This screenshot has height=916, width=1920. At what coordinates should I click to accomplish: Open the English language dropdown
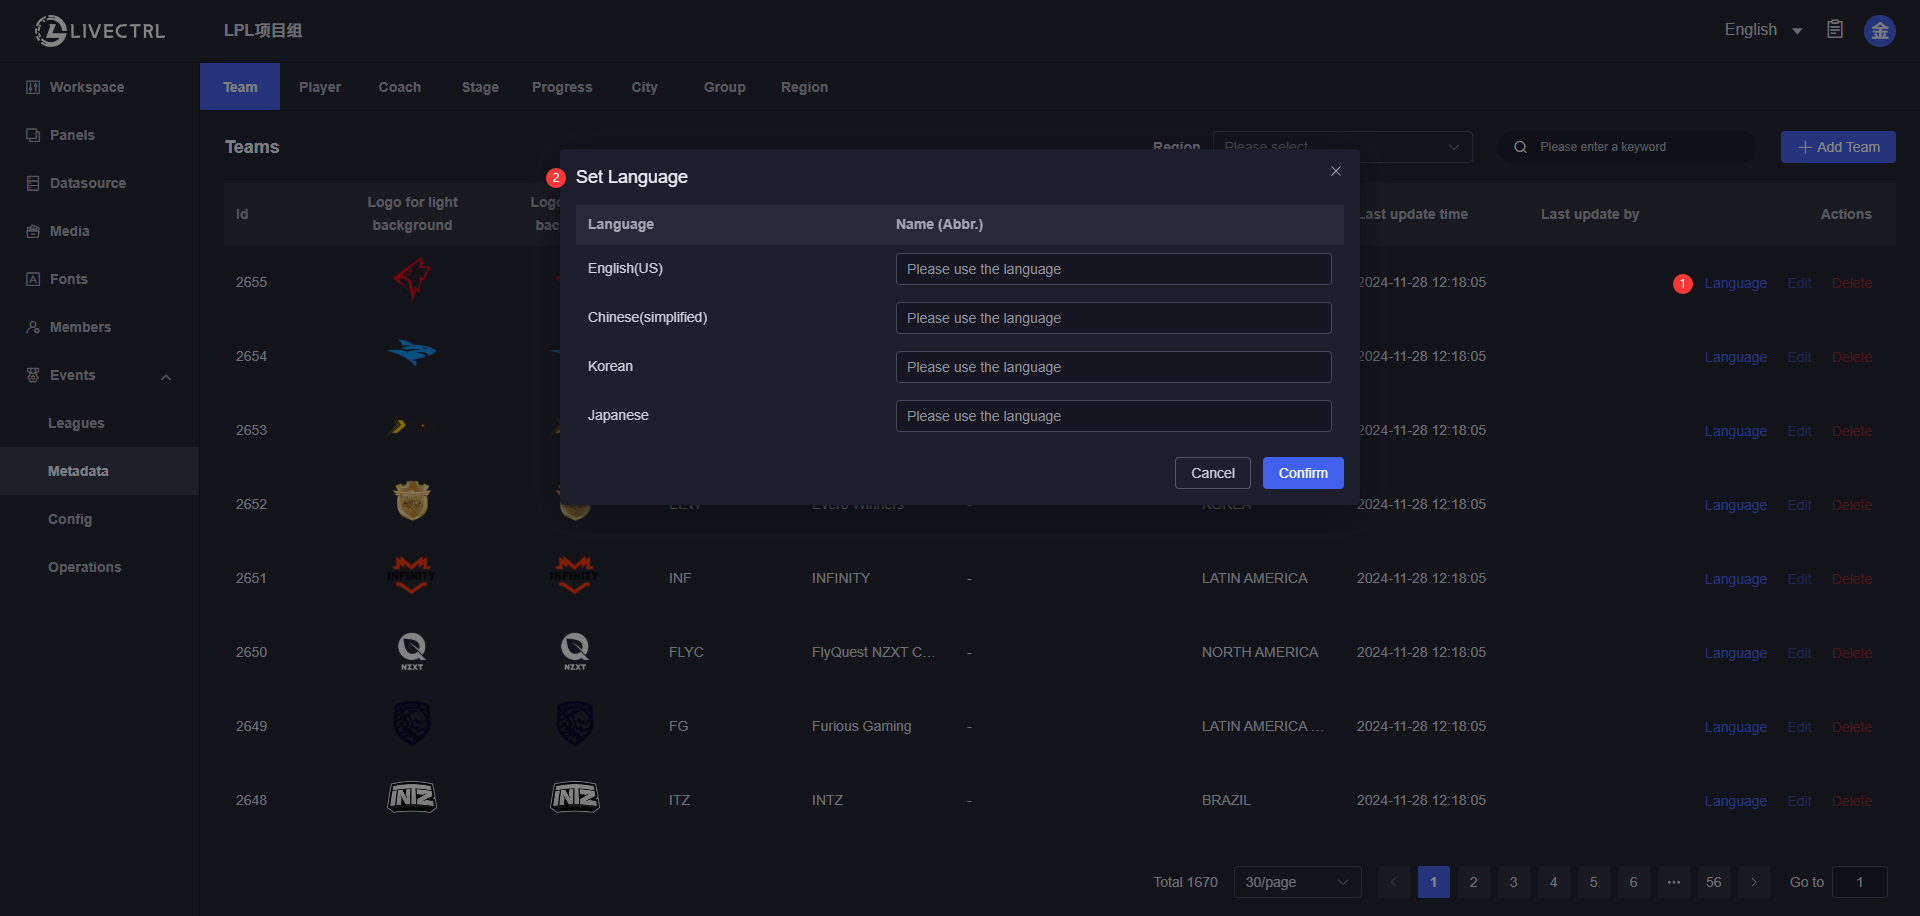[x=1762, y=30]
